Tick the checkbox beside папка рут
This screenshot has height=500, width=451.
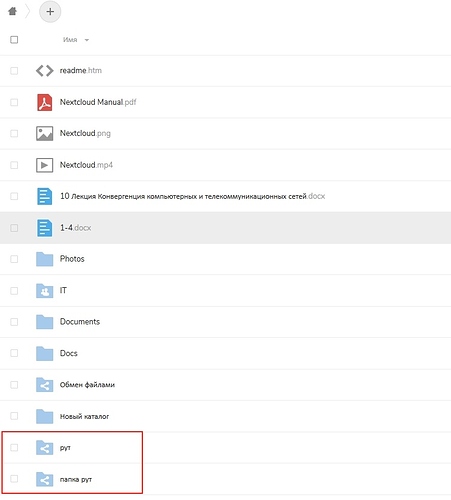pyautogui.click(x=14, y=479)
